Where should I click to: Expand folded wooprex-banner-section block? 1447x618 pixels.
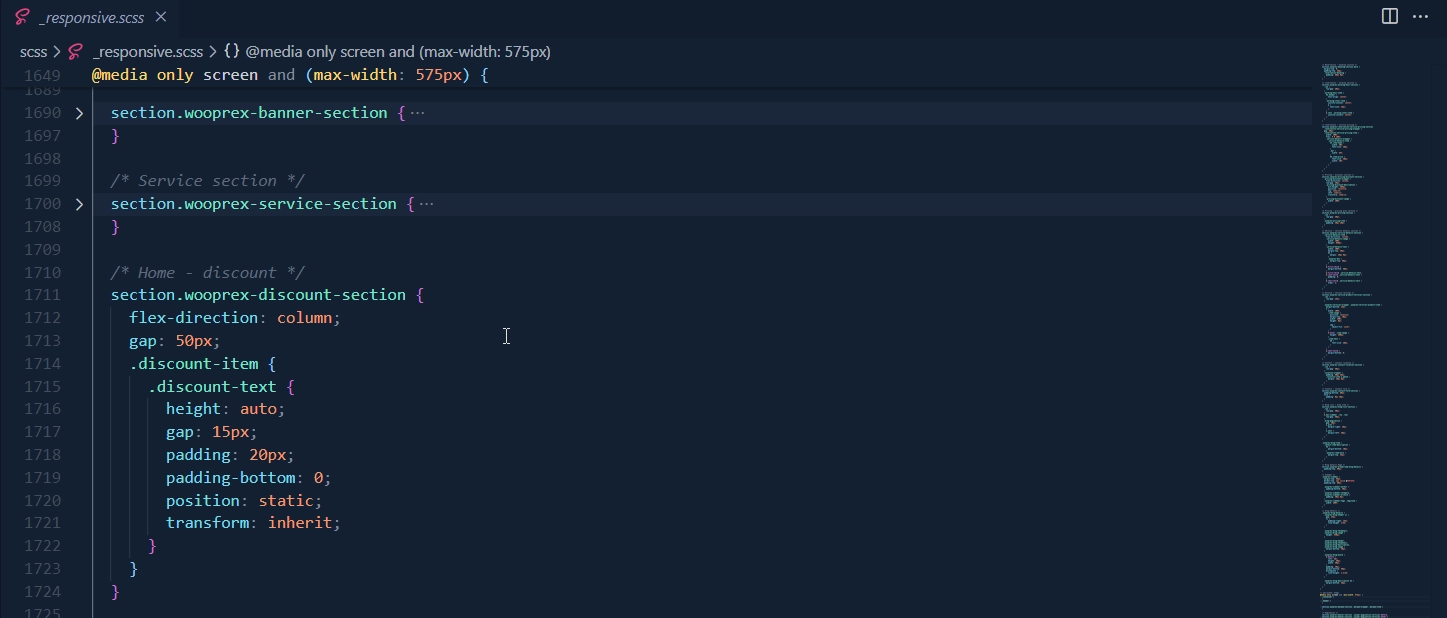[x=79, y=113]
